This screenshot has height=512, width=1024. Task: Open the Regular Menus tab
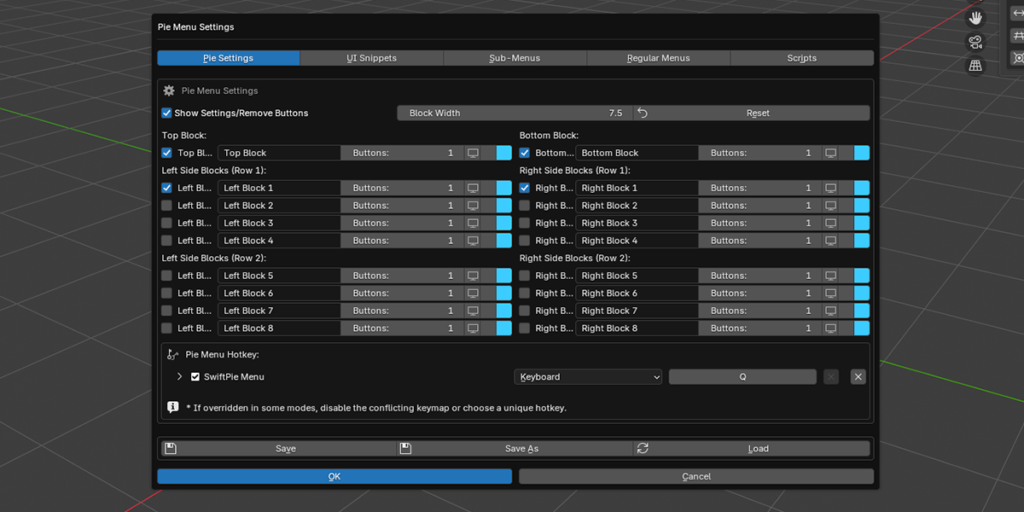coord(658,58)
